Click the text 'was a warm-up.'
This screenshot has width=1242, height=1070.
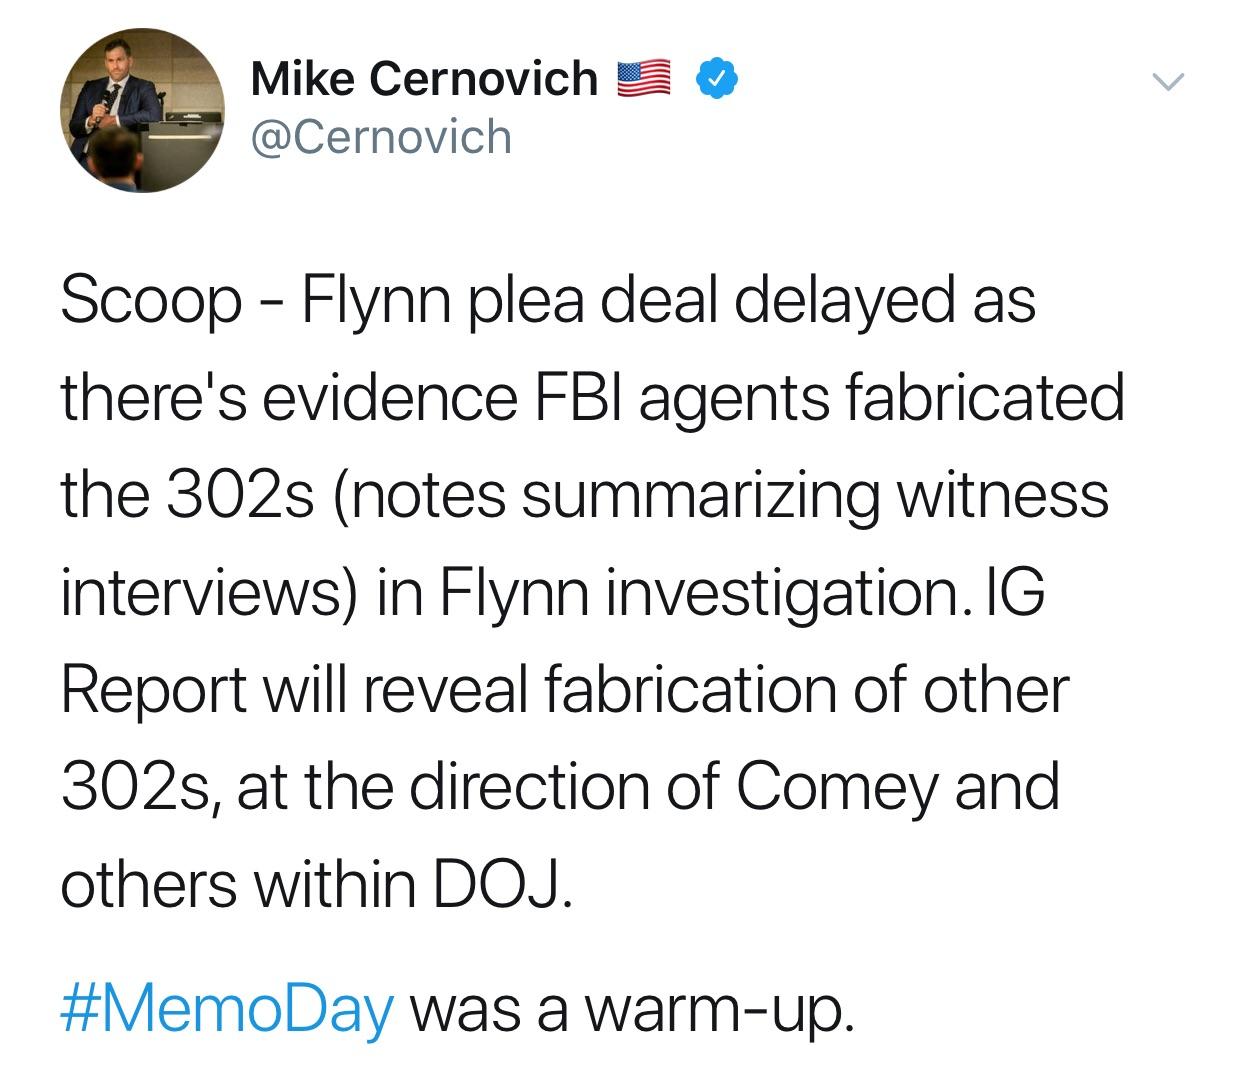tap(633, 1010)
